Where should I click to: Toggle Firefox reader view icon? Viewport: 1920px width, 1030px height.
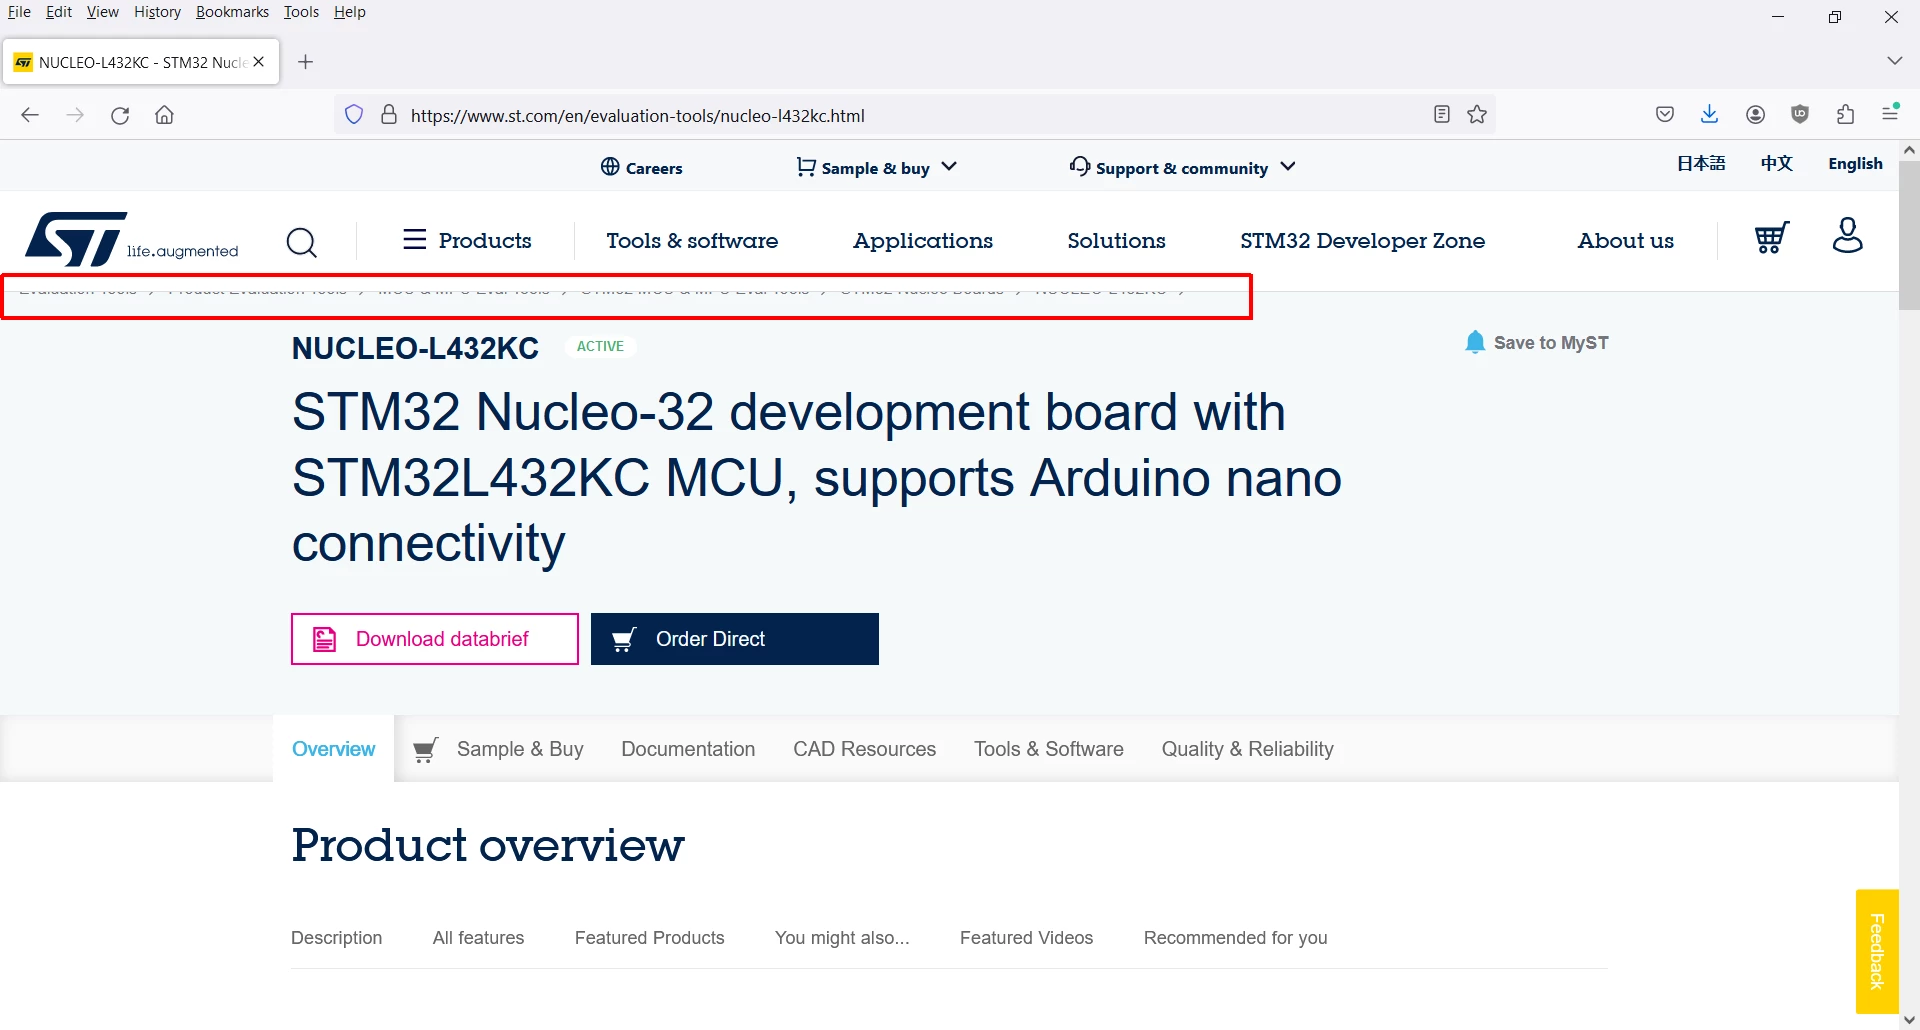(x=1441, y=115)
